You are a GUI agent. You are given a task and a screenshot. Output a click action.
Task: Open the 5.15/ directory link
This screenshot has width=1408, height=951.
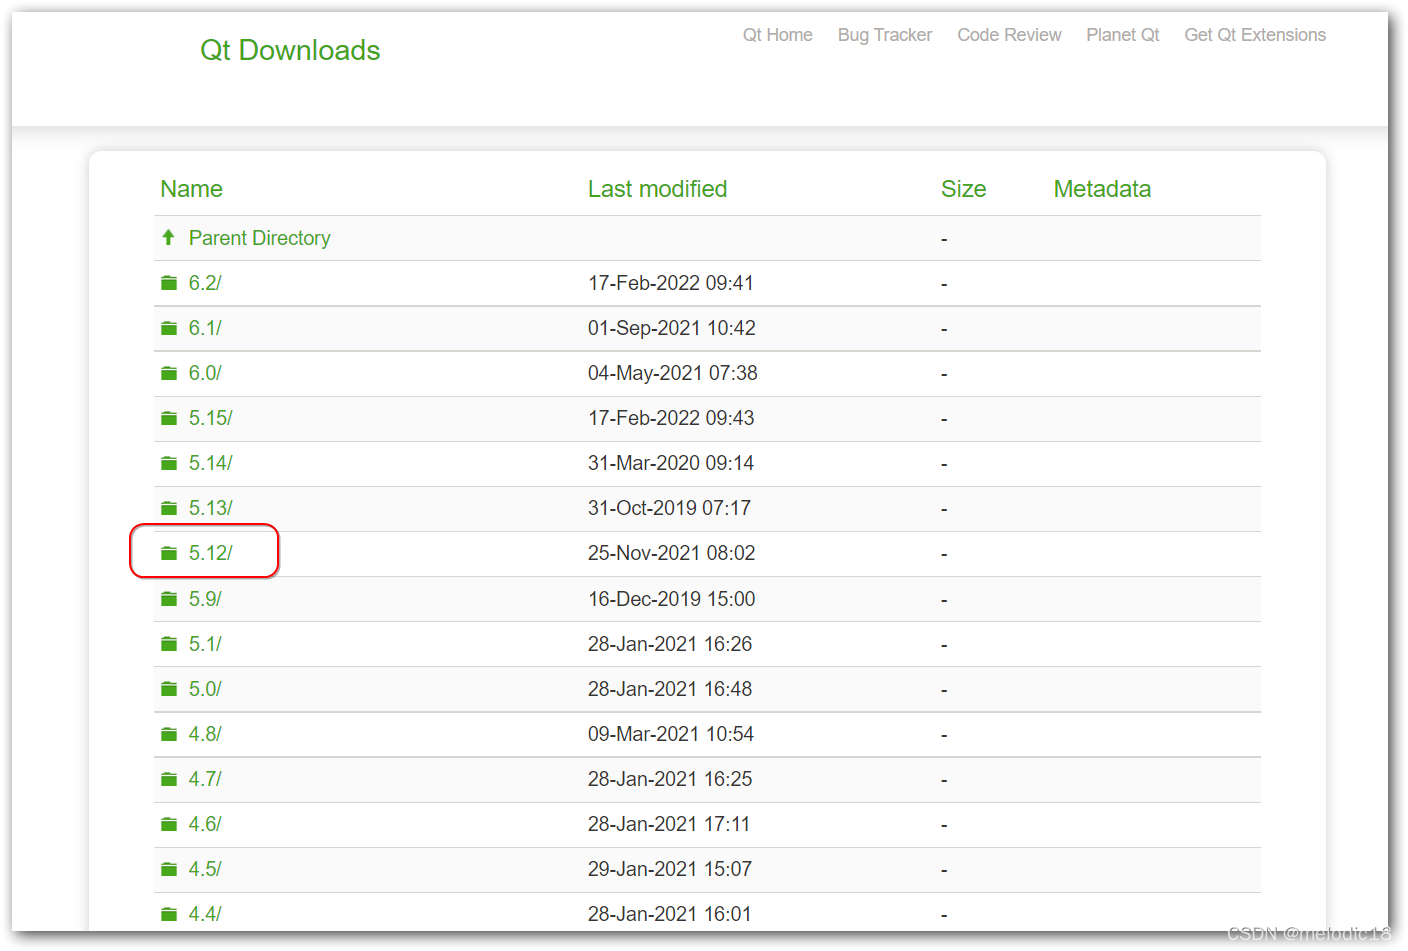(x=210, y=418)
